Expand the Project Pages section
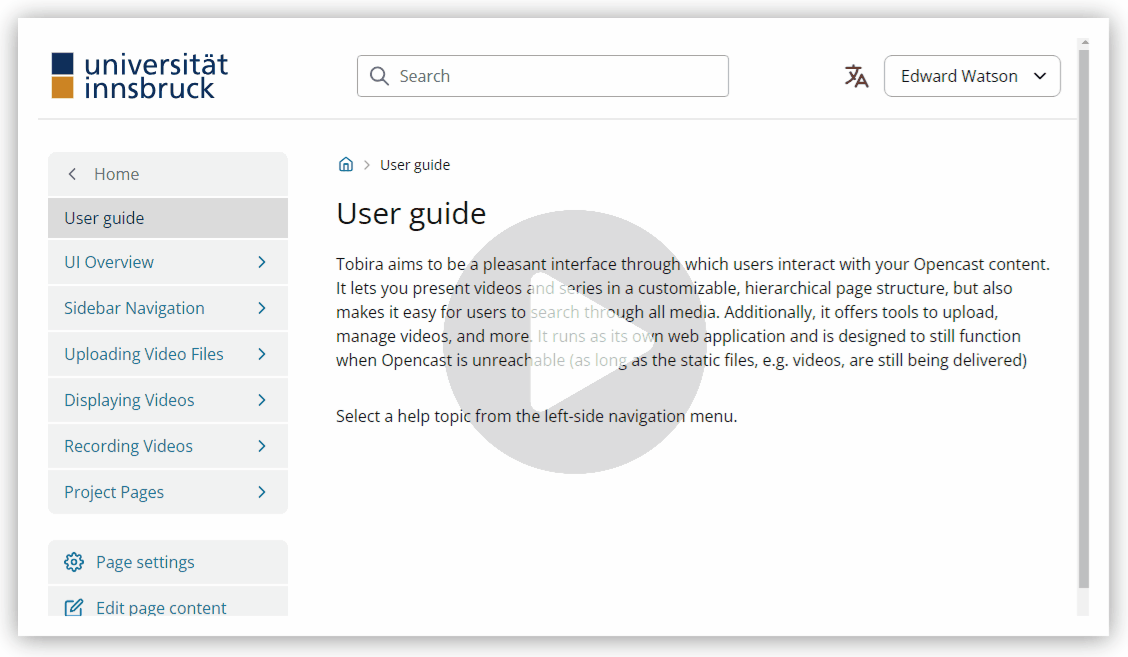The image size is (1128, 657). click(x=262, y=492)
